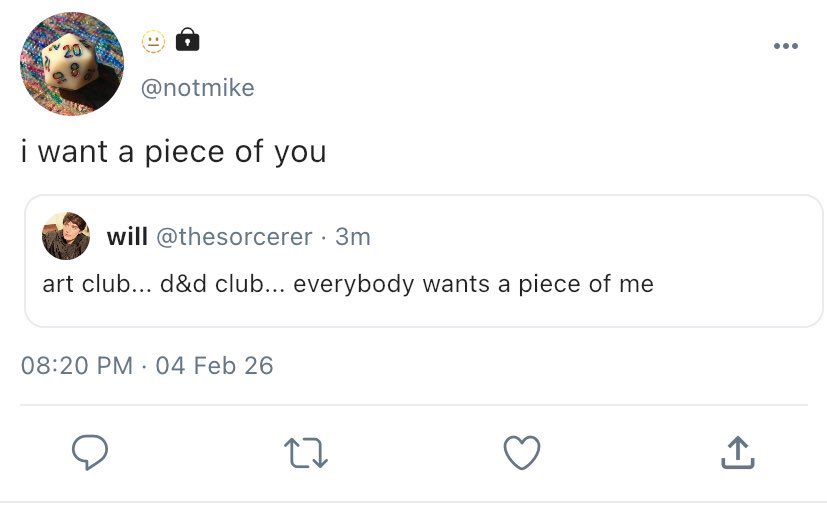Open the @notmike profile handle
This screenshot has width=827, height=506.
coord(198,88)
